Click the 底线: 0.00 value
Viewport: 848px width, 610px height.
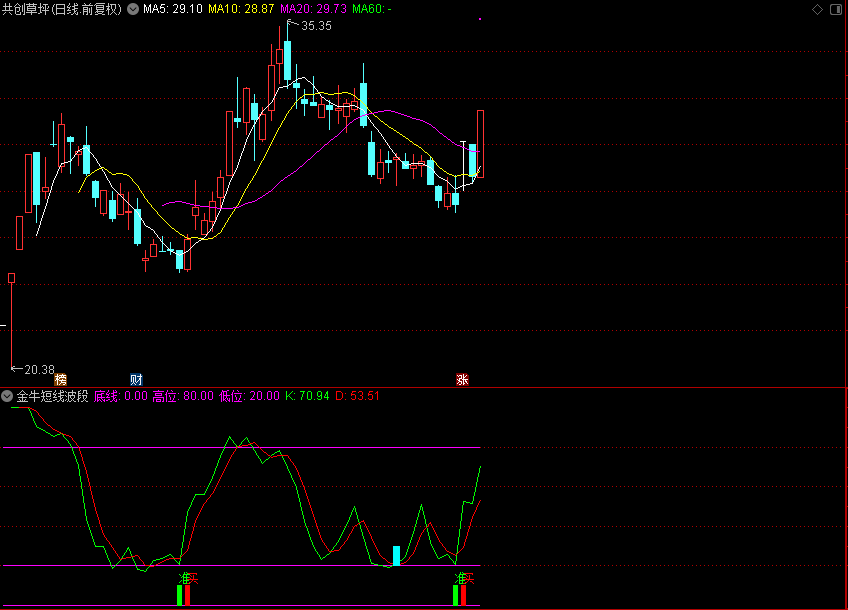(x=121, y=396)
